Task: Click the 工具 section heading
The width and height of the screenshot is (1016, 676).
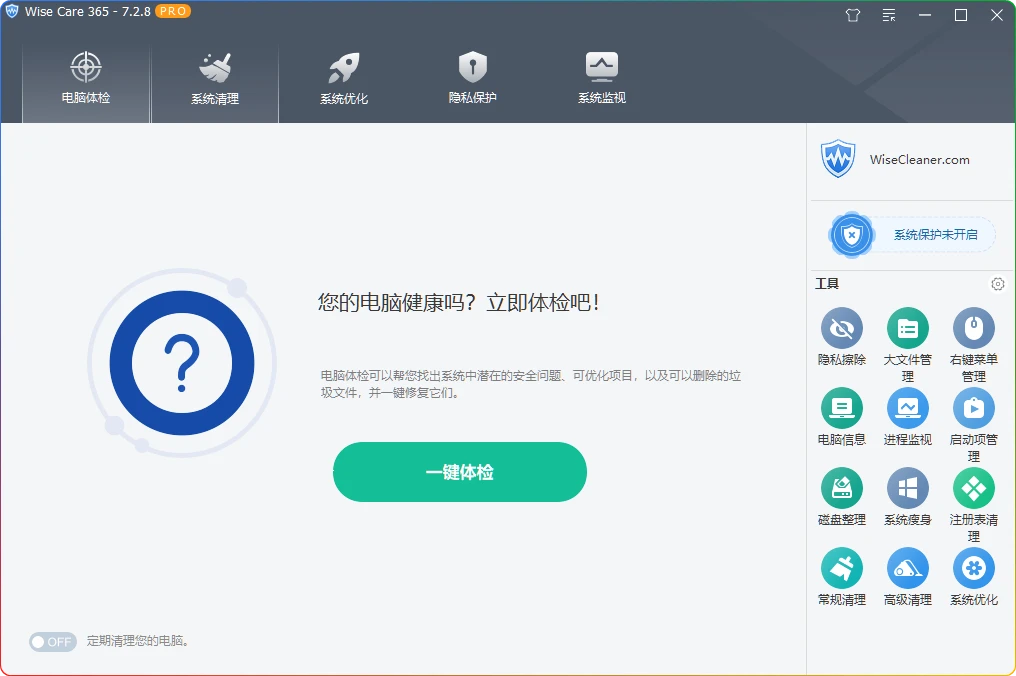Action: (x=827, y=284)
